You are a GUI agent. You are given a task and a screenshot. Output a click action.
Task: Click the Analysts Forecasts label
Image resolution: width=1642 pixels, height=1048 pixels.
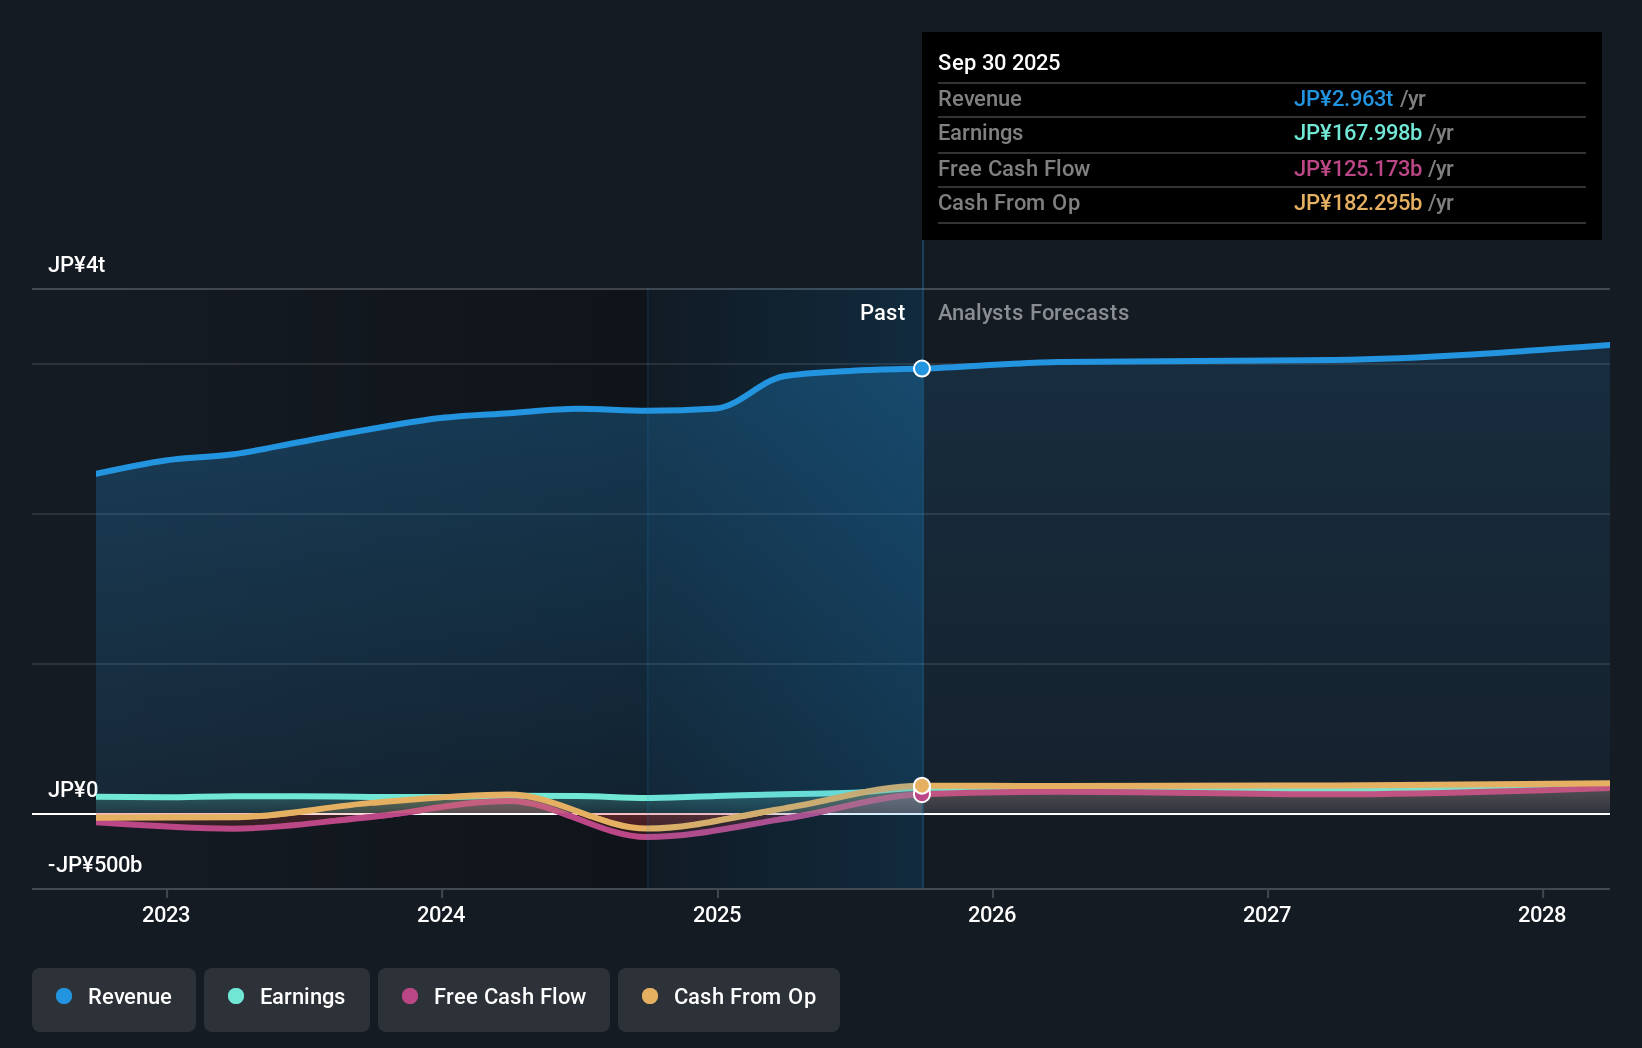[1033, 313]
